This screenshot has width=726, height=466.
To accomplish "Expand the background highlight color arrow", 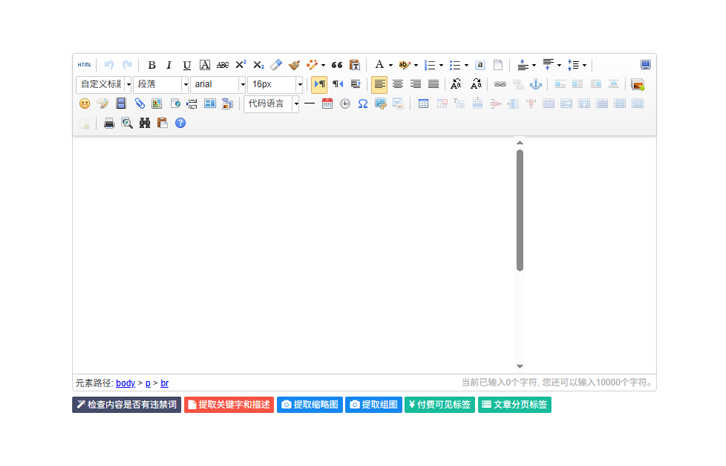I will pos(416,65).
